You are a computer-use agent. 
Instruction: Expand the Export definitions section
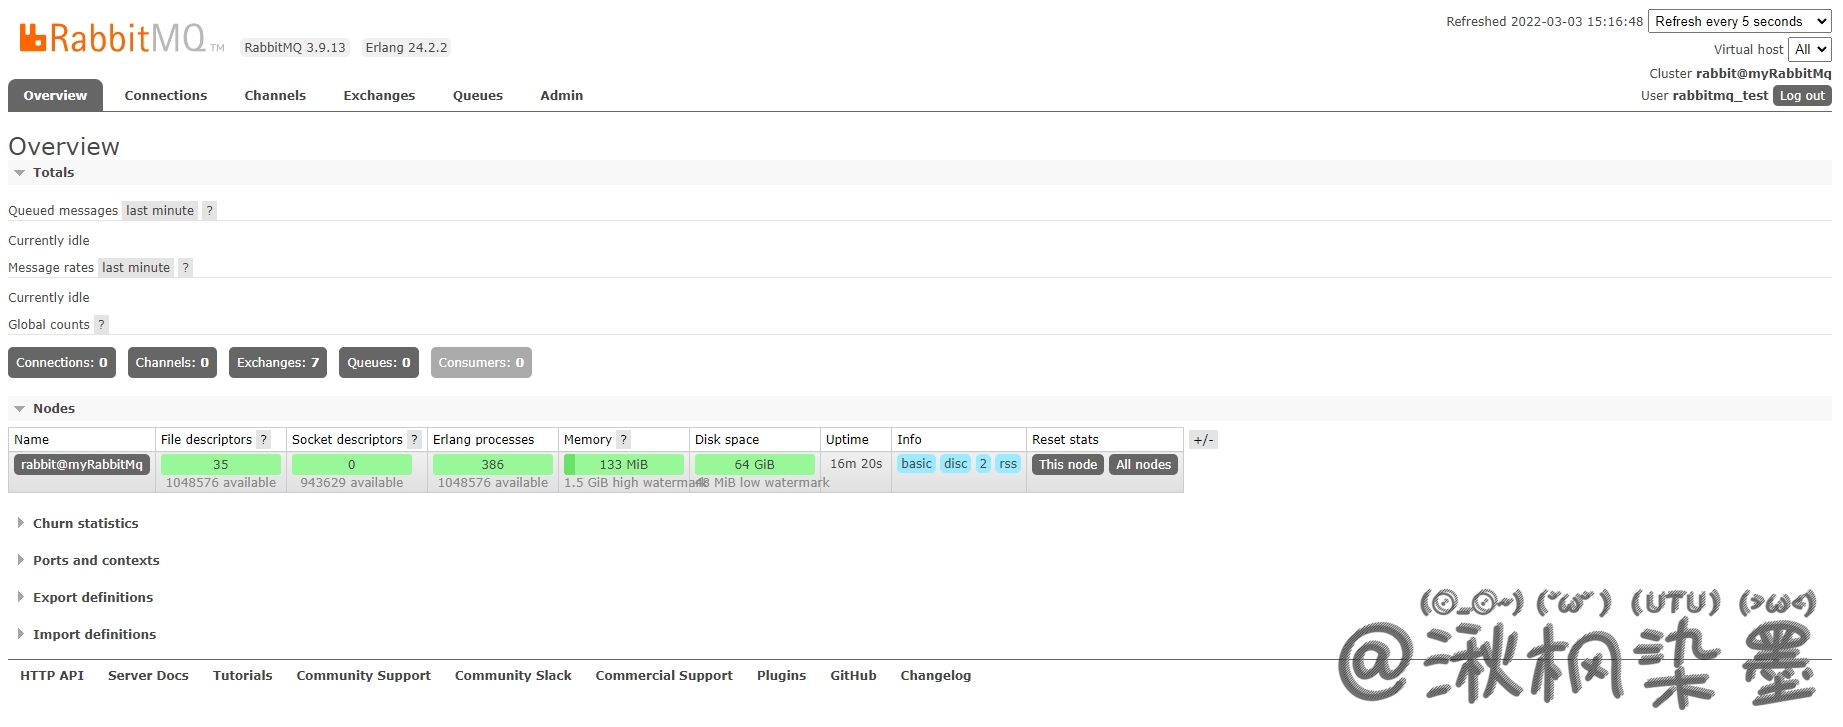[92, 598]
